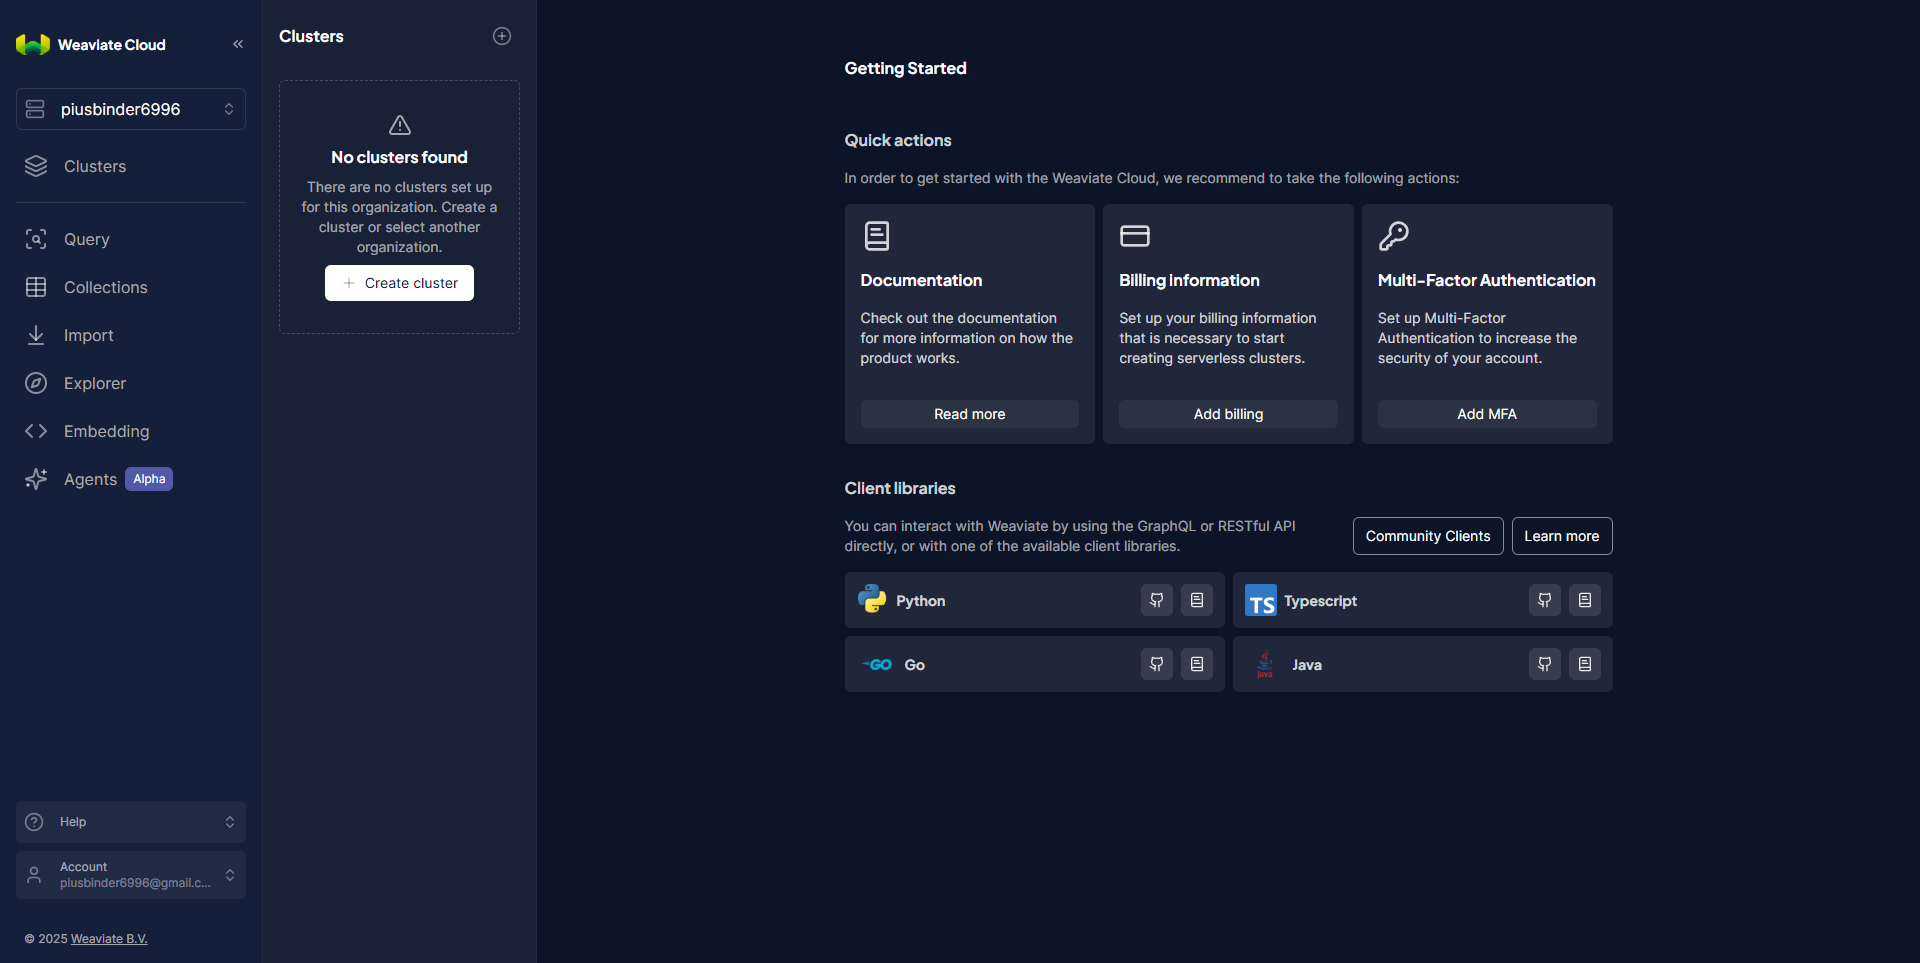This screenshot has width=1920, height=963.
Task: Click the Alpha badge next to Agents
Action: pos(149,479)
